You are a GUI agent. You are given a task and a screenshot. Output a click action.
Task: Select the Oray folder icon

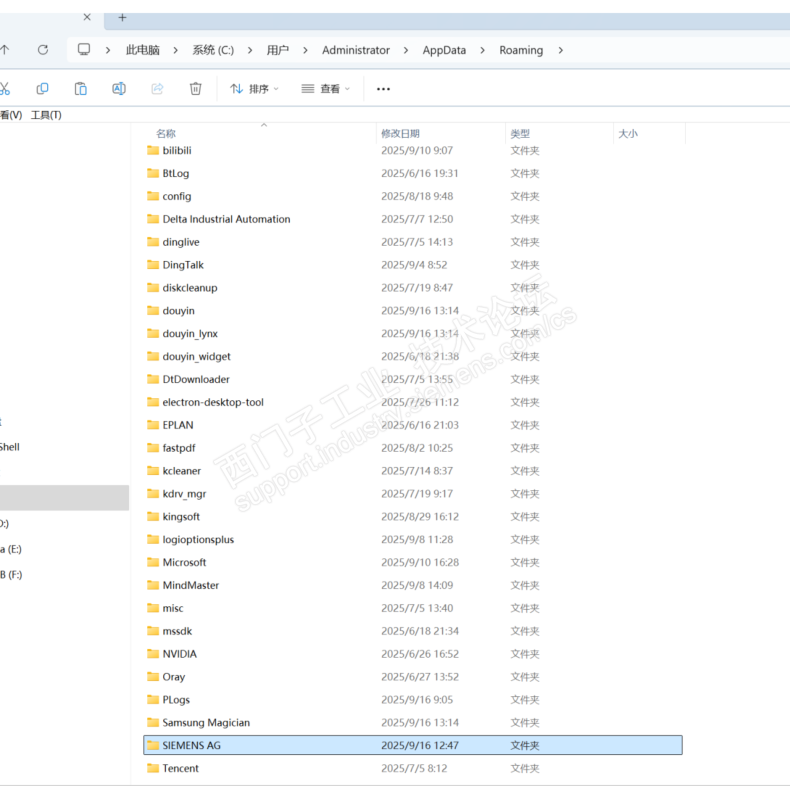click(x=153, y=677)
